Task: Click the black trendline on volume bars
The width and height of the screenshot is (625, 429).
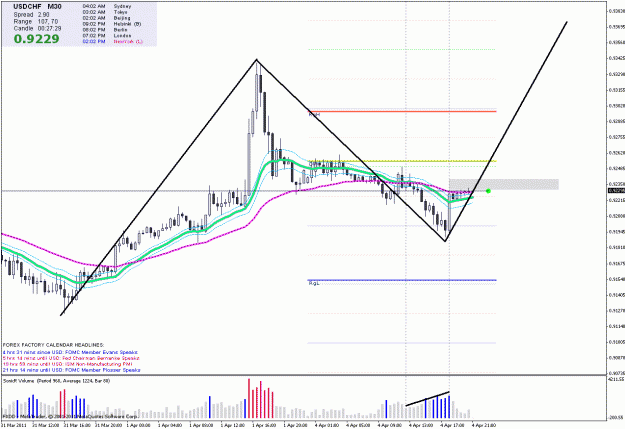Action: [x=428, y=399]
